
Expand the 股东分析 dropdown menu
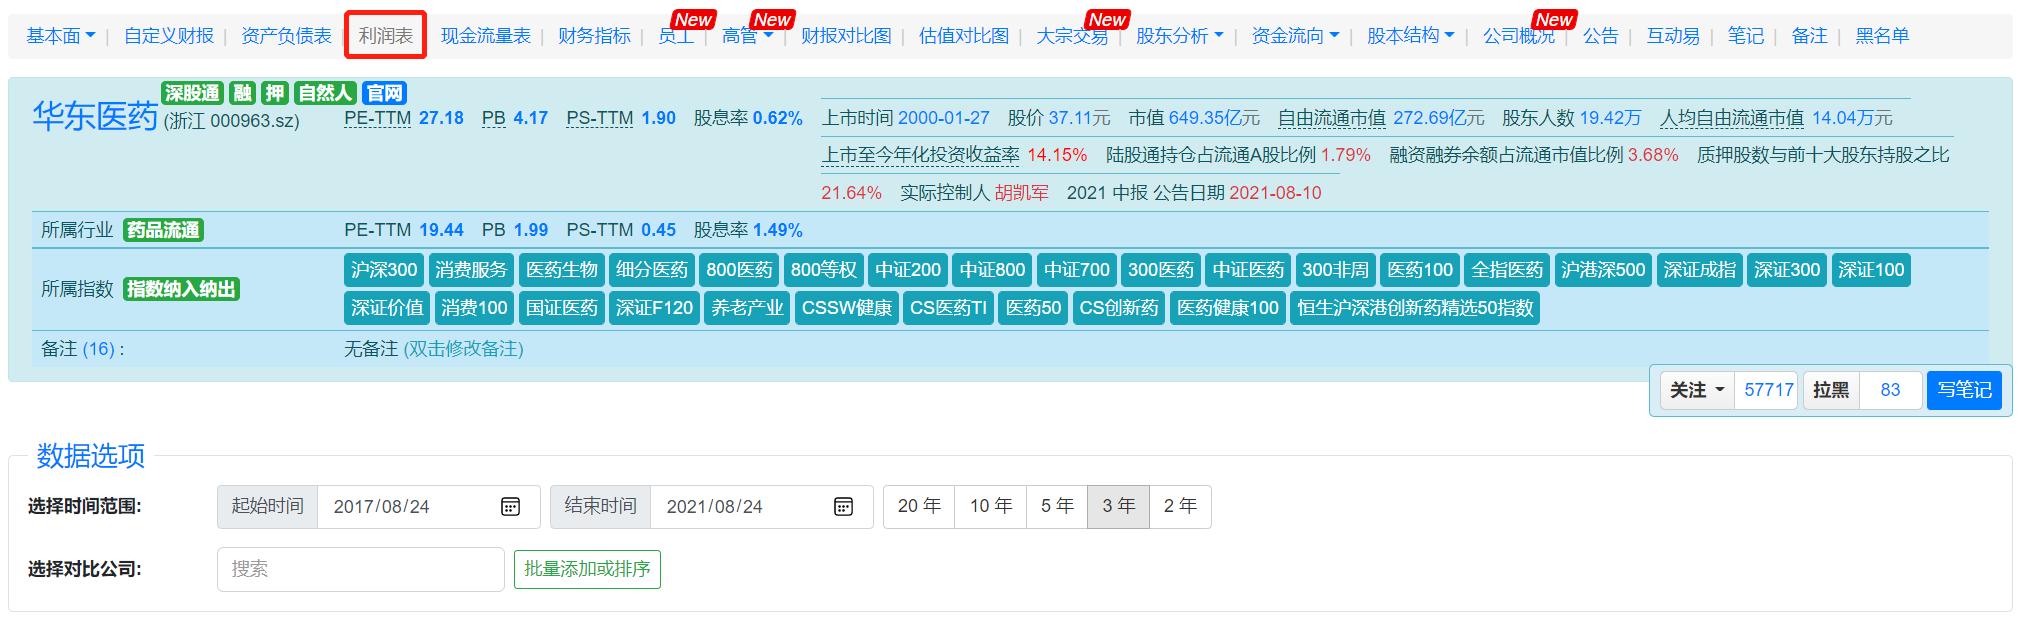(1180, 36)
